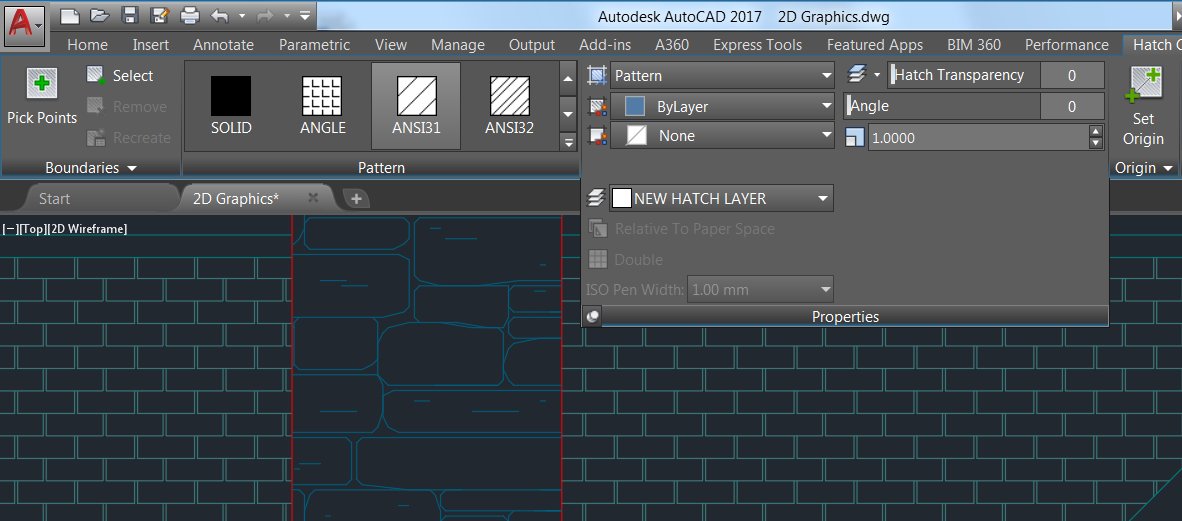The image size is (1182, 521).
Task: Click the Hatch Transparency value field
Action: coord(1072,75)
